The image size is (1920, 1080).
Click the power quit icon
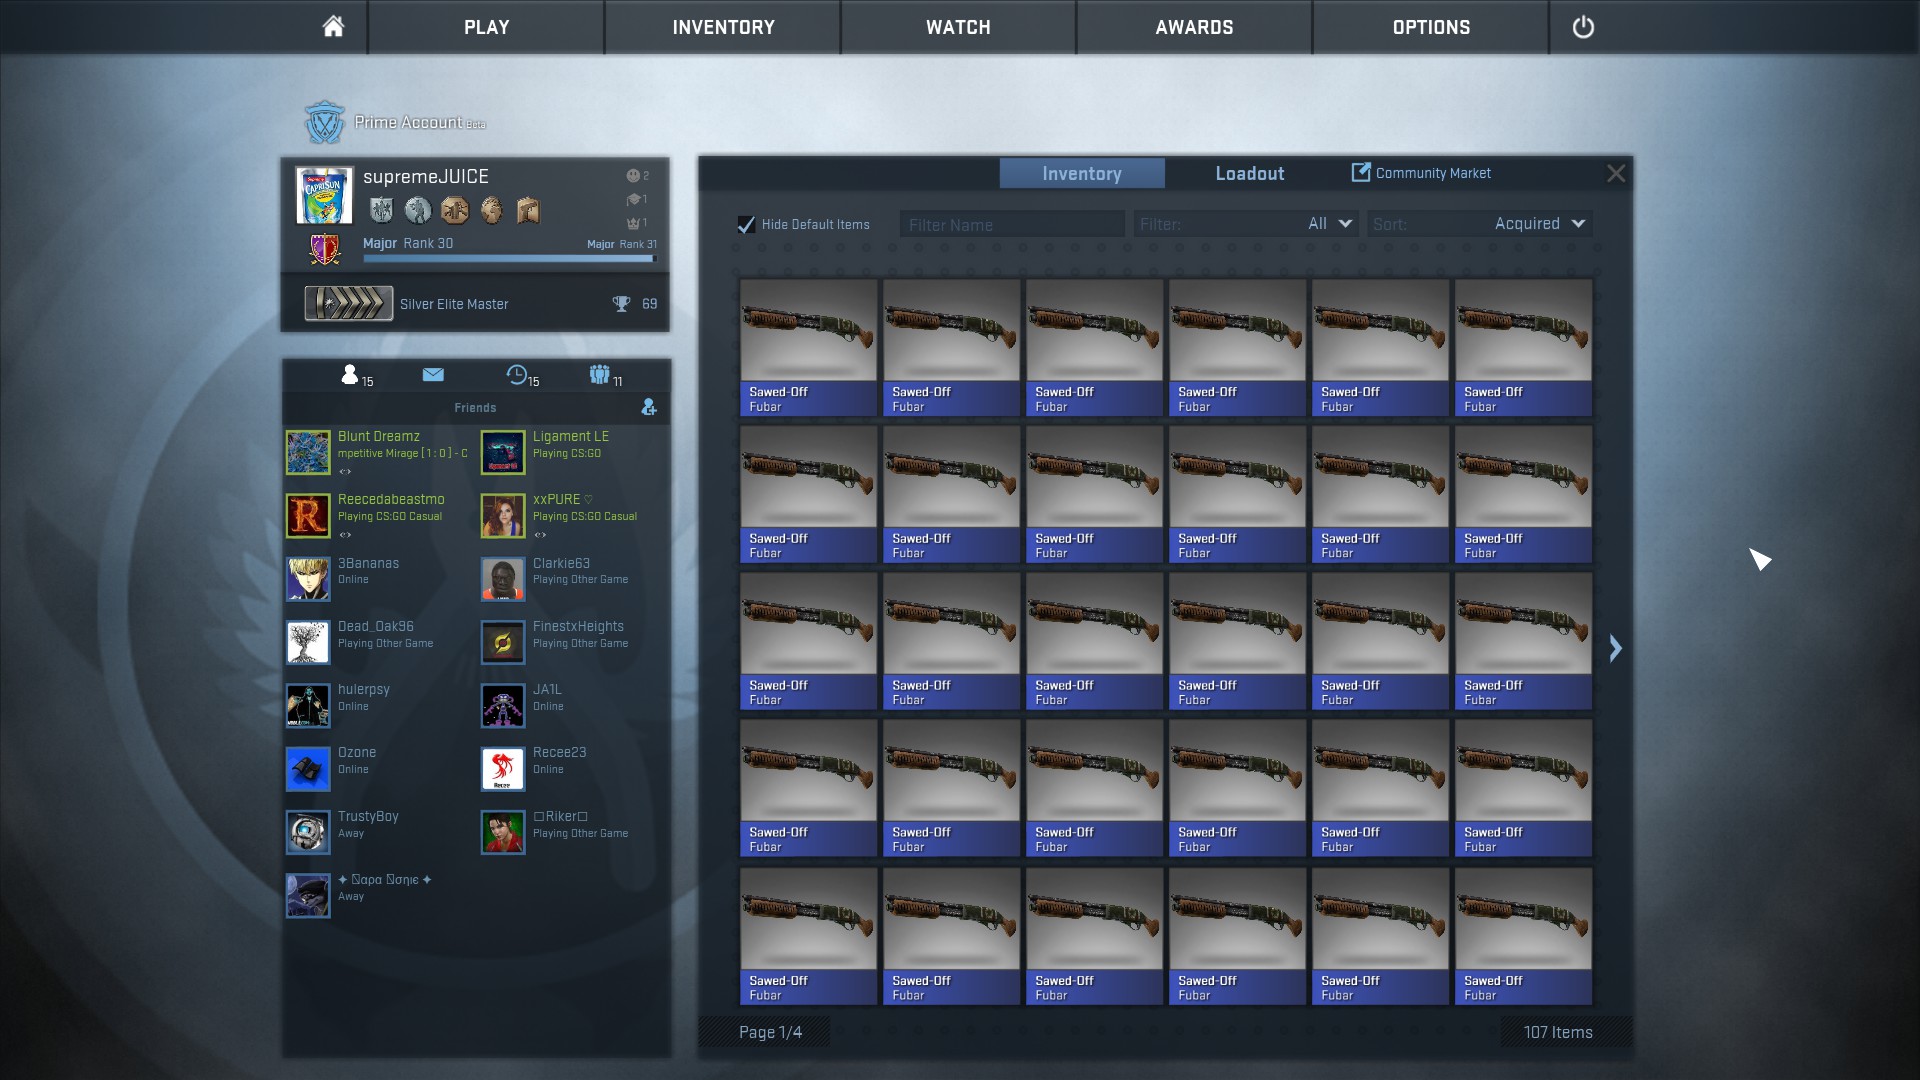(x=1583, y=27)
